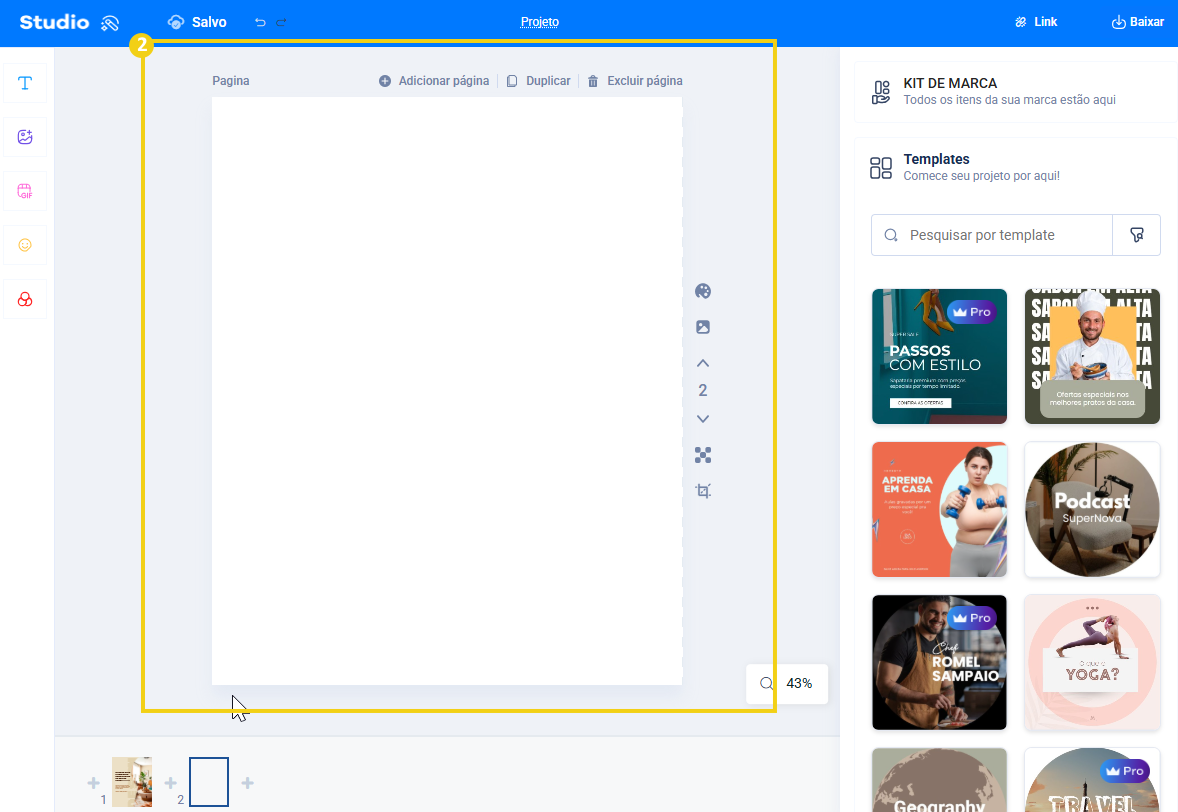
Task: Select the Passos com Estilo template
Action: (939, 356)
